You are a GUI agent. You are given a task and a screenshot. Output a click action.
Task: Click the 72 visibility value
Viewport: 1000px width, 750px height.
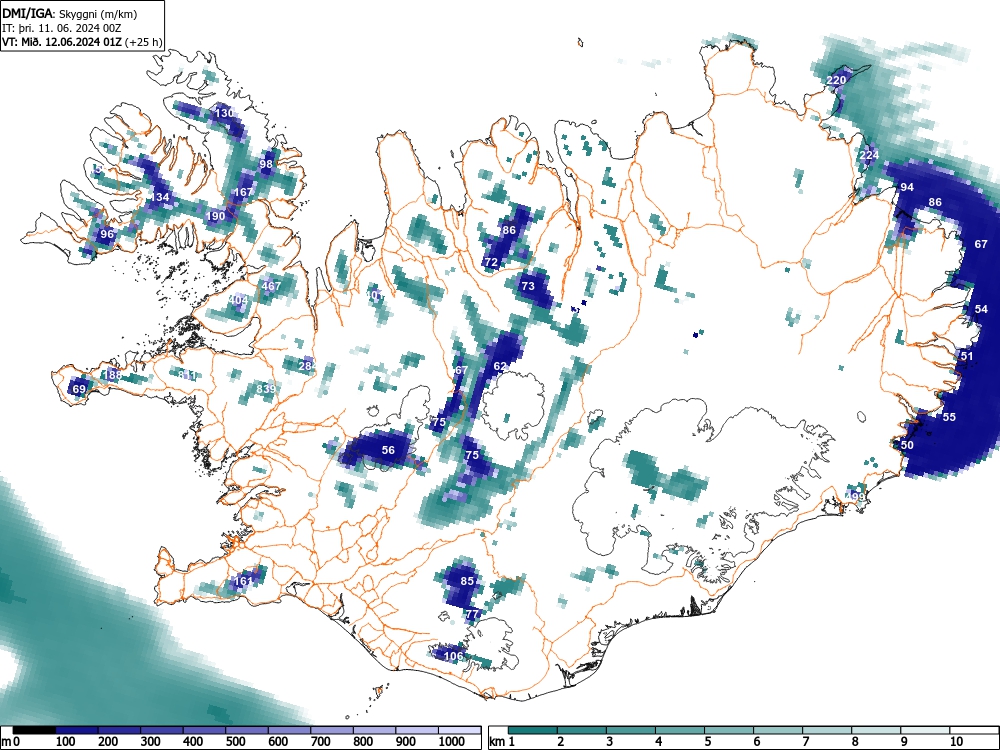point(491,262)
